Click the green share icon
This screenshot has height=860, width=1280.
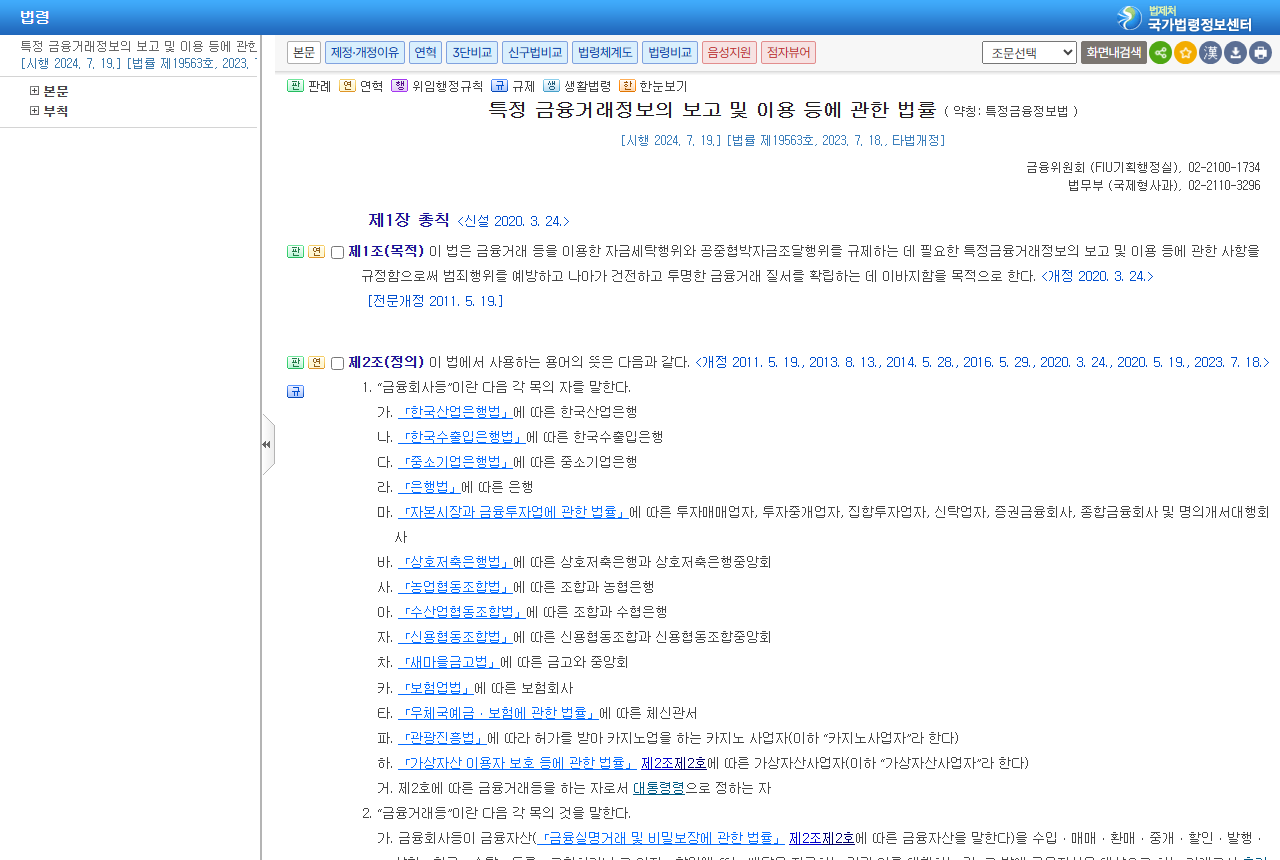coord(1160,53)
